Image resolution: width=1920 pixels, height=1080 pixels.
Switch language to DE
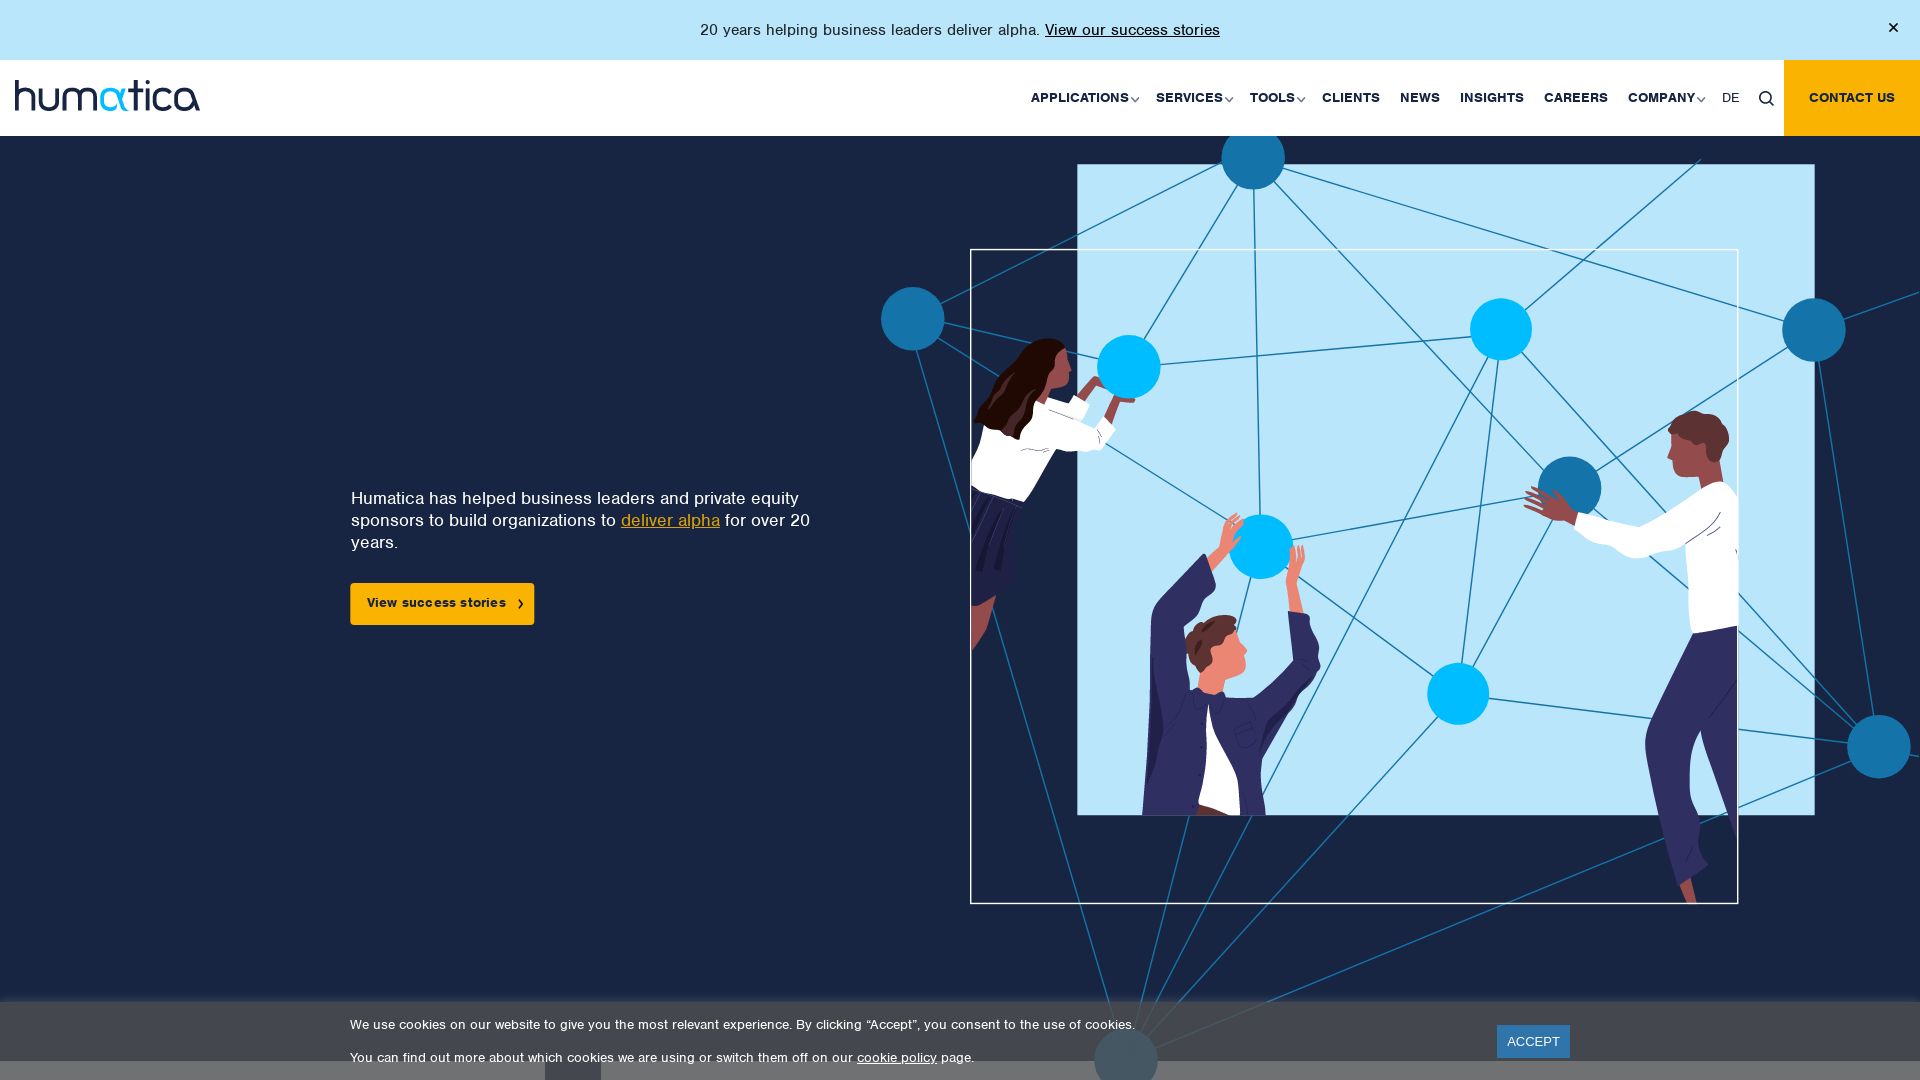pyautogui.click(x=1730, y=97)
